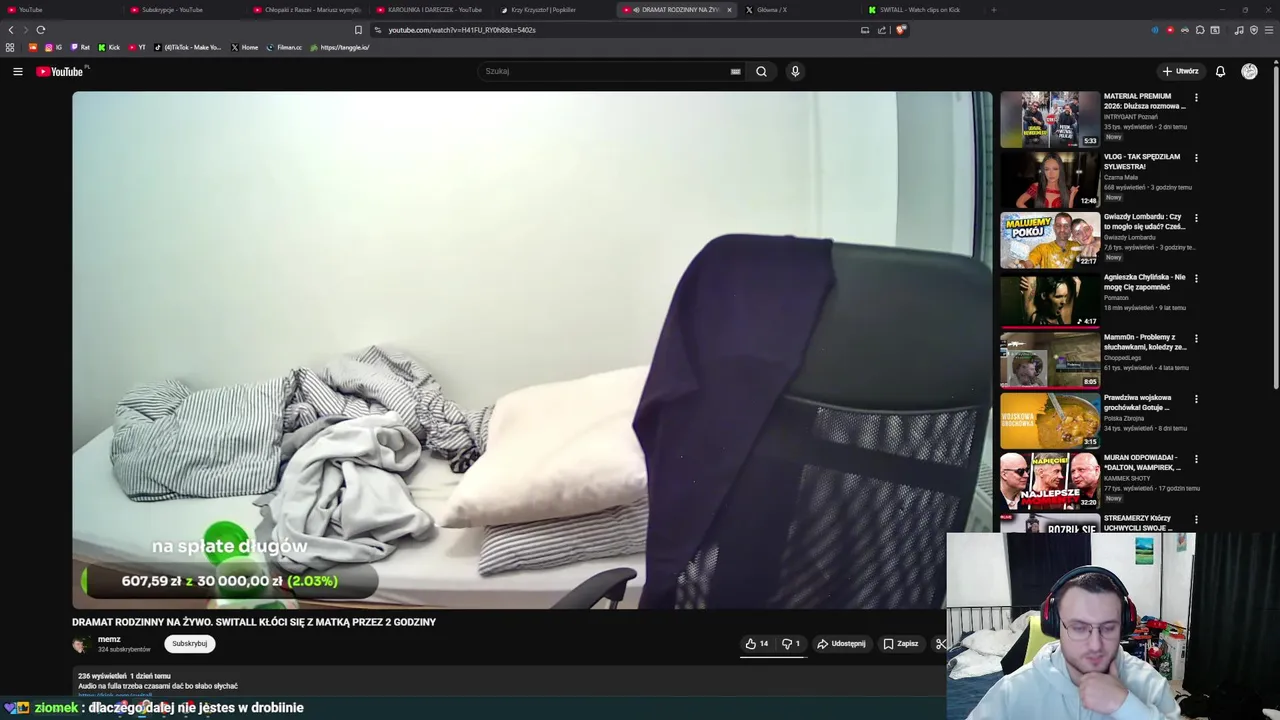
Task: Like the video with thumbs up
Action: click(757, 644)
